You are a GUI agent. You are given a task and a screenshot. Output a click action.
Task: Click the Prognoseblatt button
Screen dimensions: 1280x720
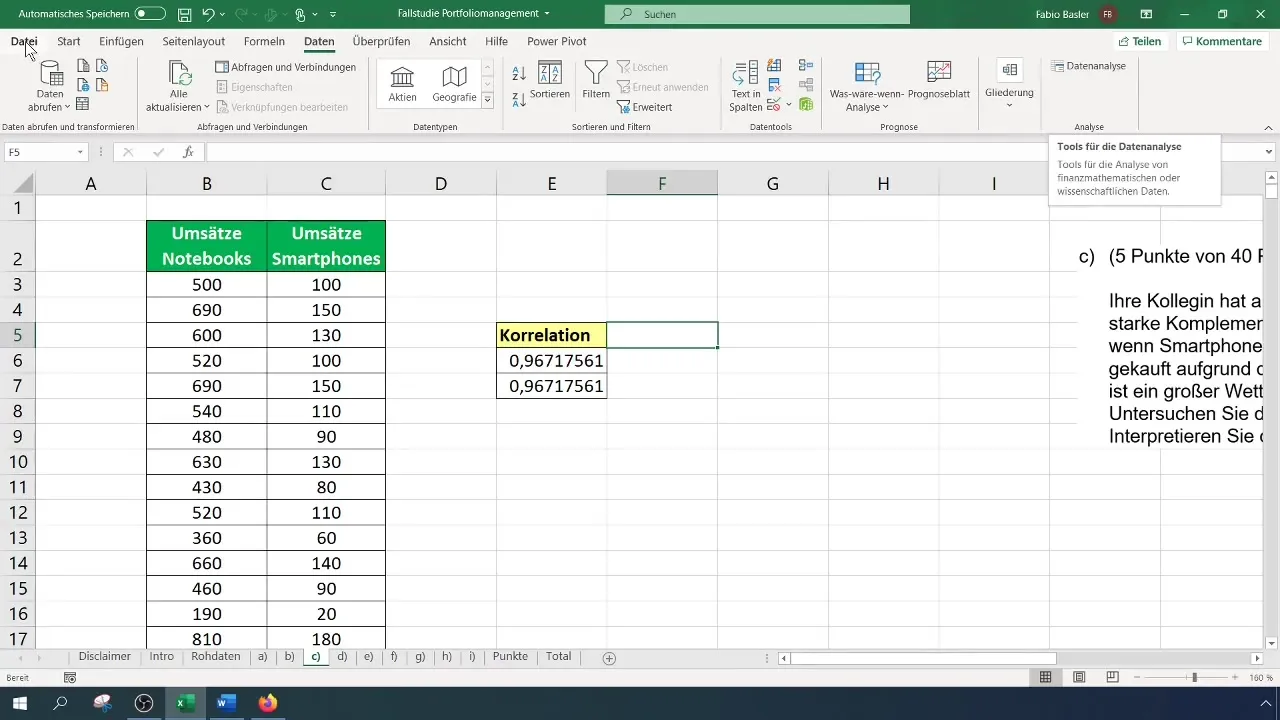click(938, 81)
